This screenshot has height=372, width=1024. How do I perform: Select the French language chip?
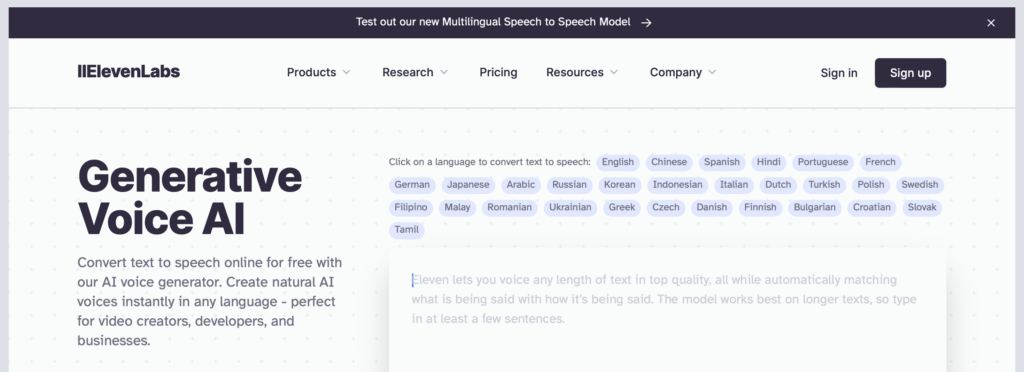[880, 163]
